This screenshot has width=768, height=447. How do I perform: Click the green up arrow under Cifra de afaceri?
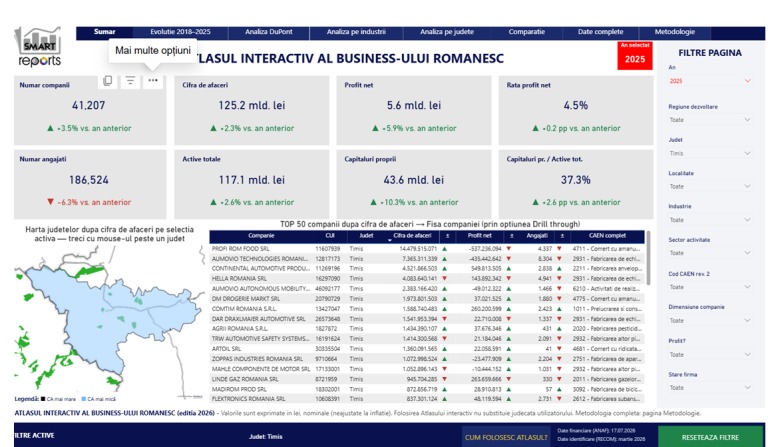214,128
